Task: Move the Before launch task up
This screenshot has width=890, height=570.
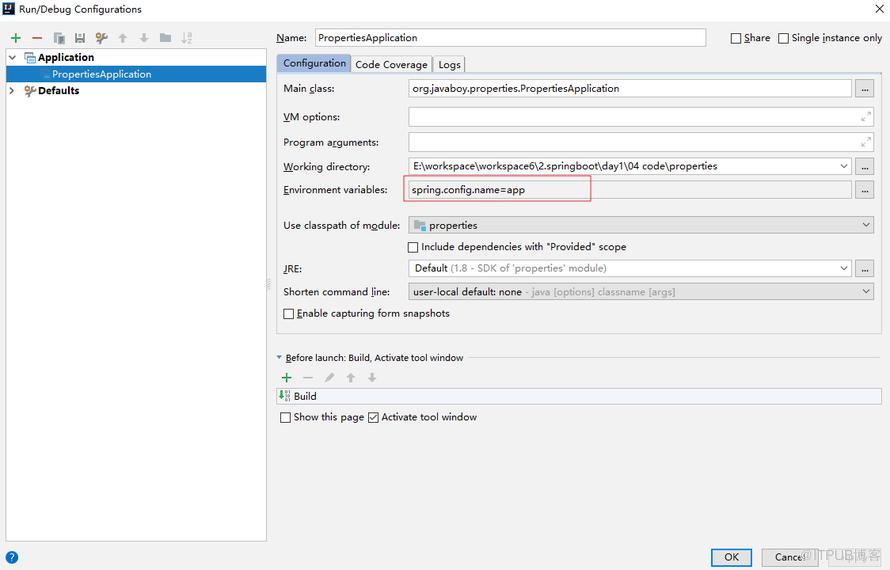Action: tap(351, 378)
